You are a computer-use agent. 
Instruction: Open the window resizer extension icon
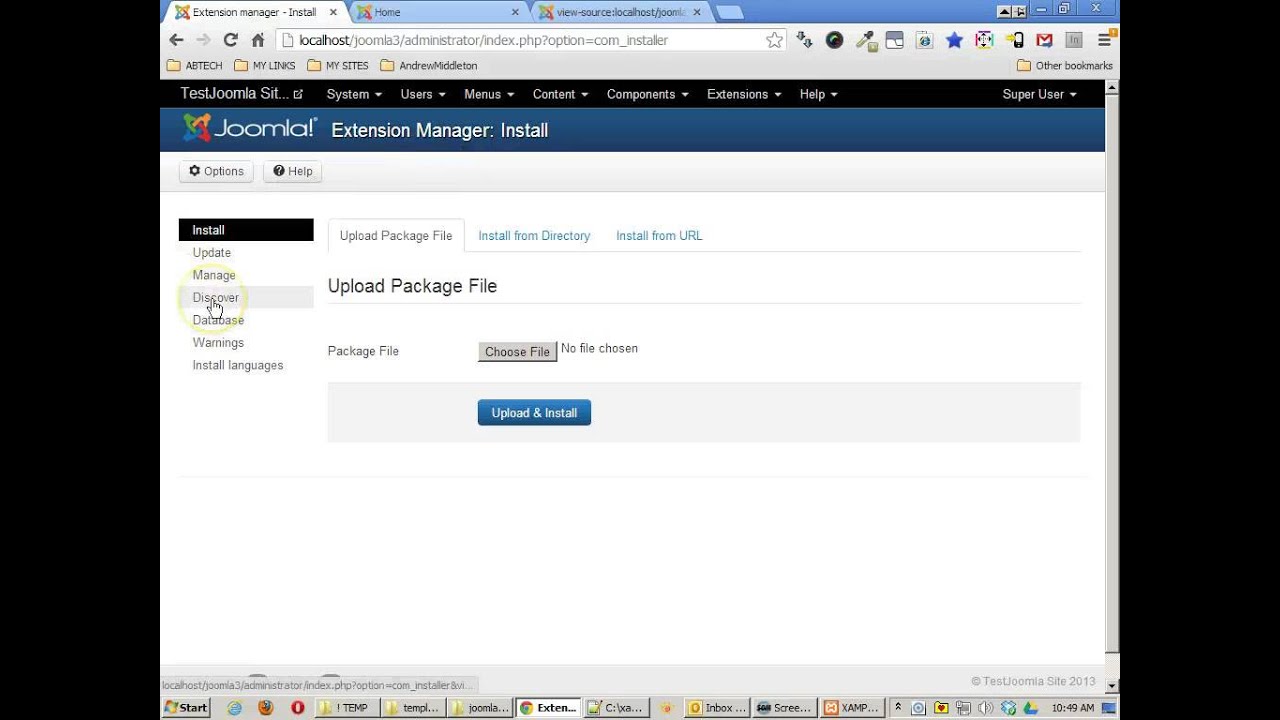point(984,40)
